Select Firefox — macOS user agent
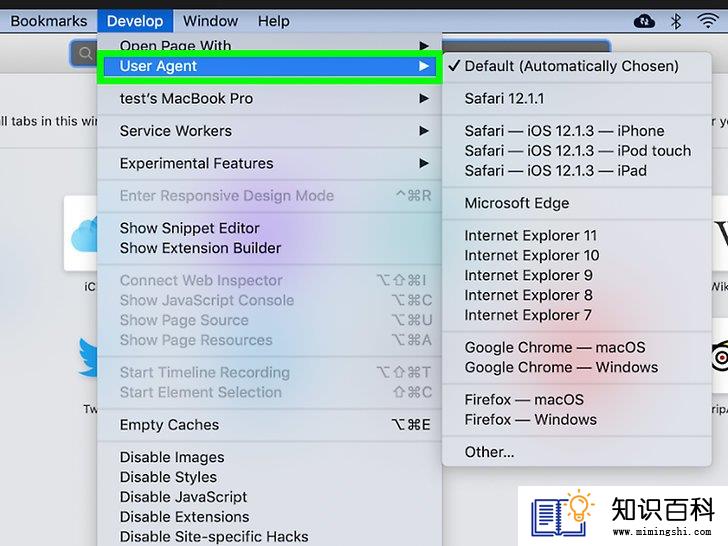728x546 pixels. pyautogui.click(x=577, y=399)
